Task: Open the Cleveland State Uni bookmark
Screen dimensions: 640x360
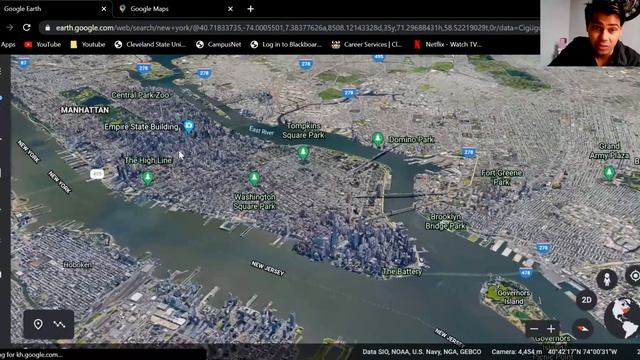Action: (x=150, y=44)
